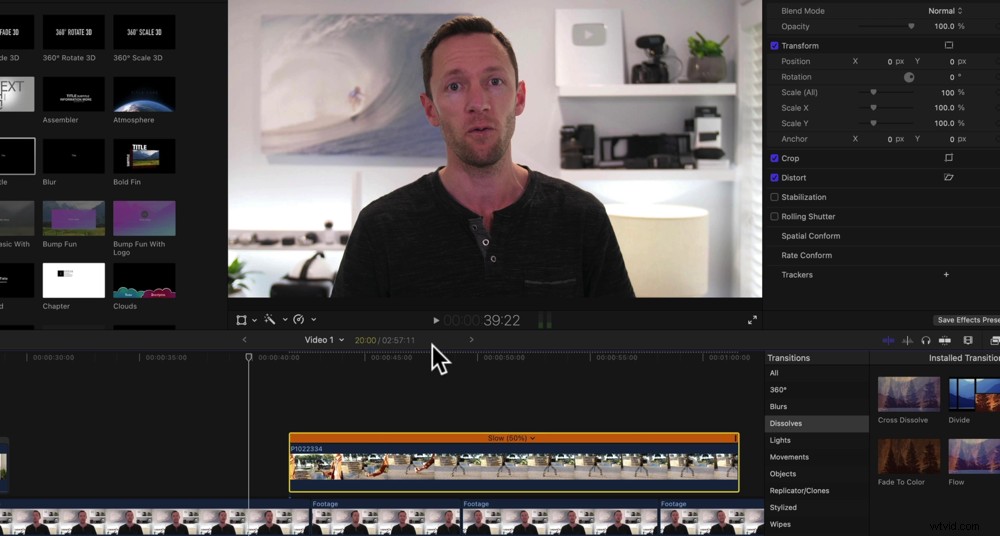Go back in timeline history
Image resolution: width=1000 pixels, height=536 pixels.
[x=244, y=339]
